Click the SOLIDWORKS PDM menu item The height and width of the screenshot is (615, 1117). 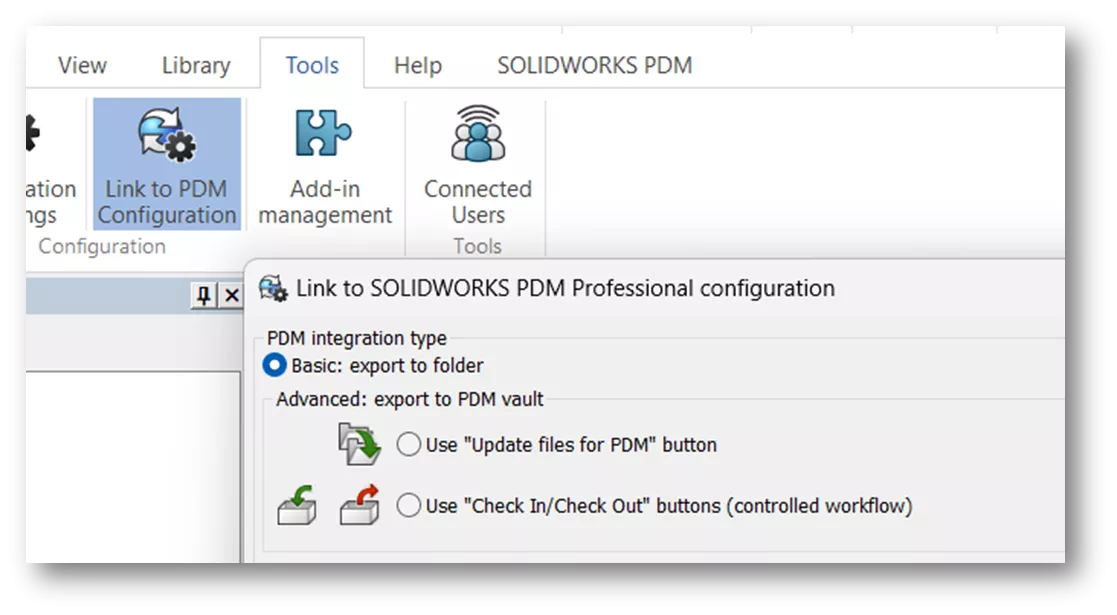(x=593, y=65)
